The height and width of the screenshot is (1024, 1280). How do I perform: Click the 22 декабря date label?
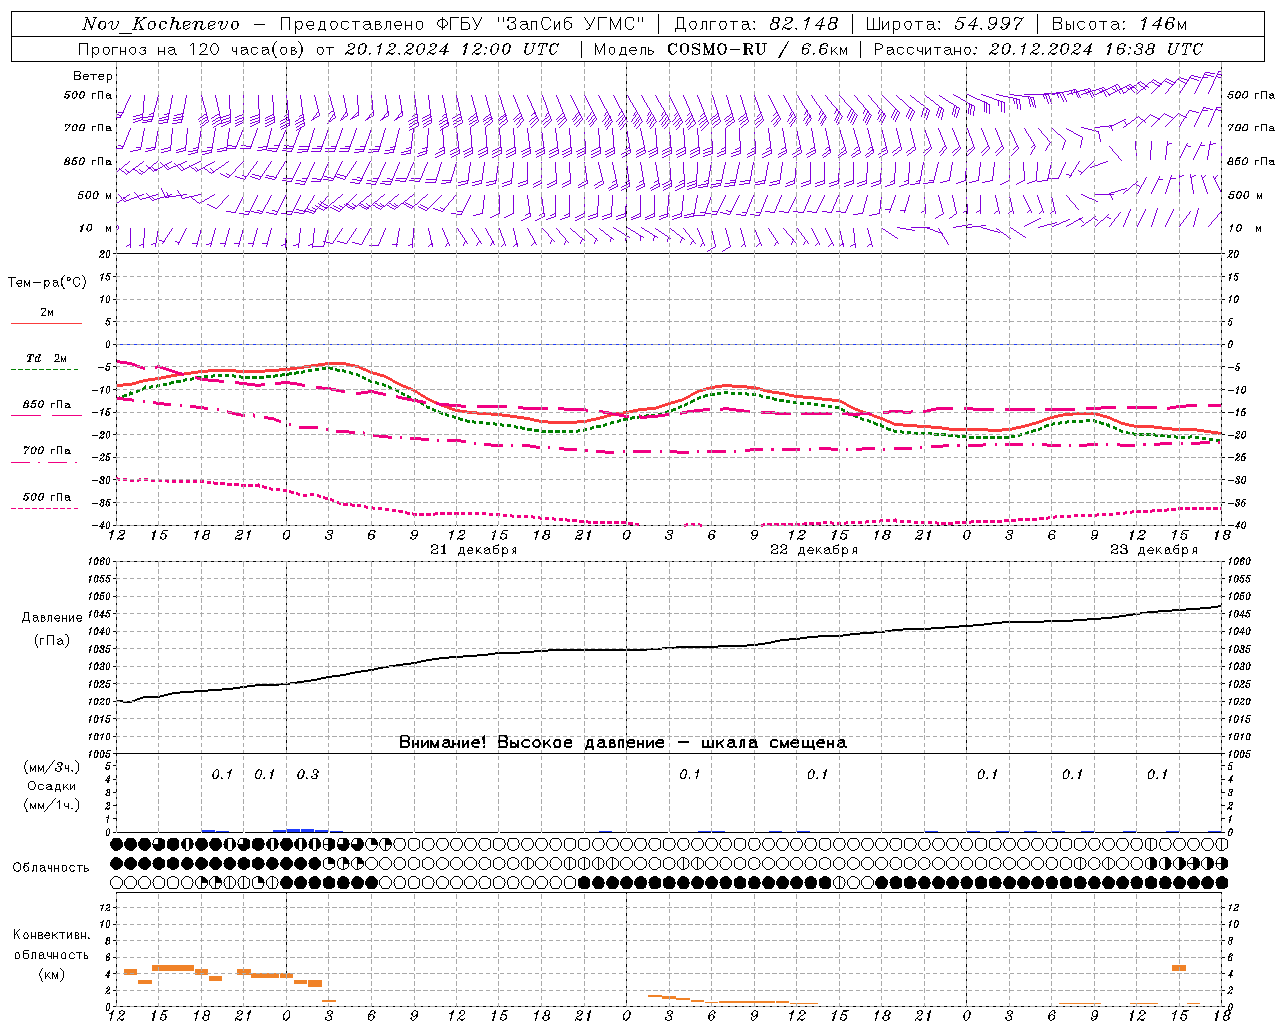click(x=813, y=550)
